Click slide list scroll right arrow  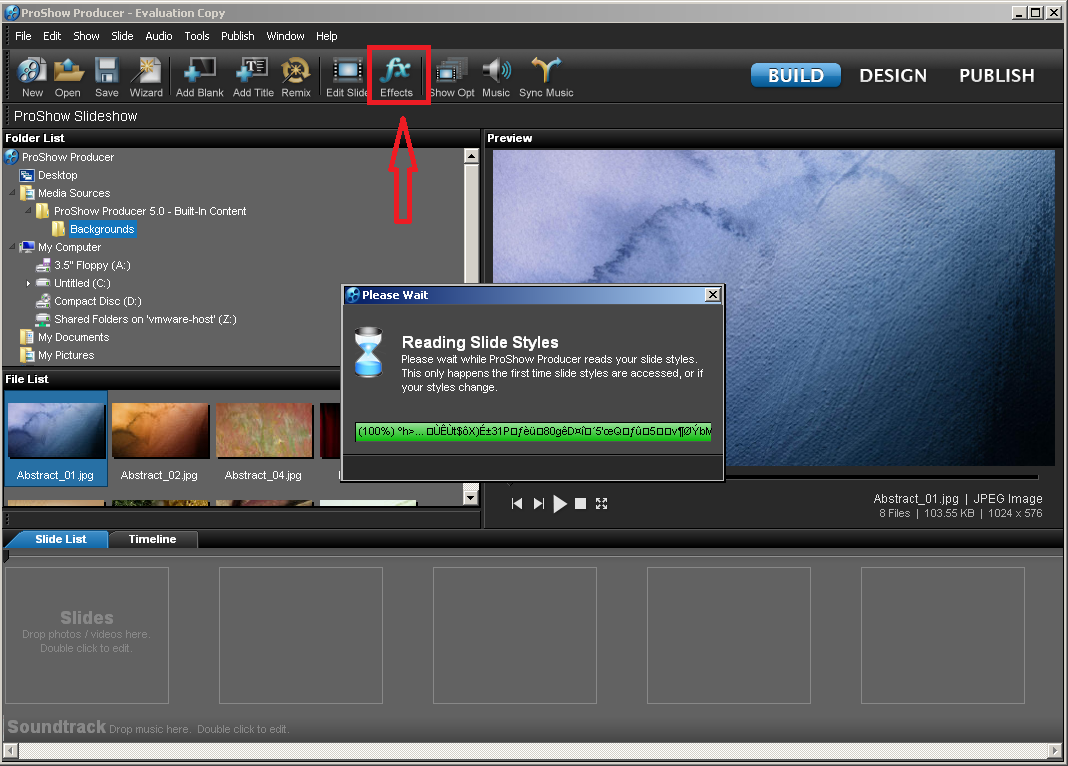(1056, 750)
